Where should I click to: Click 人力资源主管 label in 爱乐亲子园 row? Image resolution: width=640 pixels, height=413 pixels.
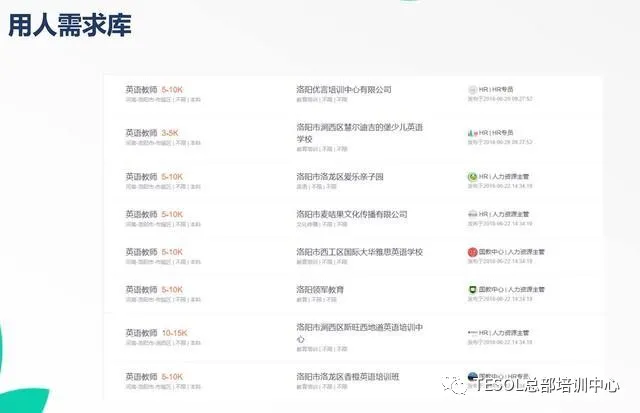tap(510, 176)
